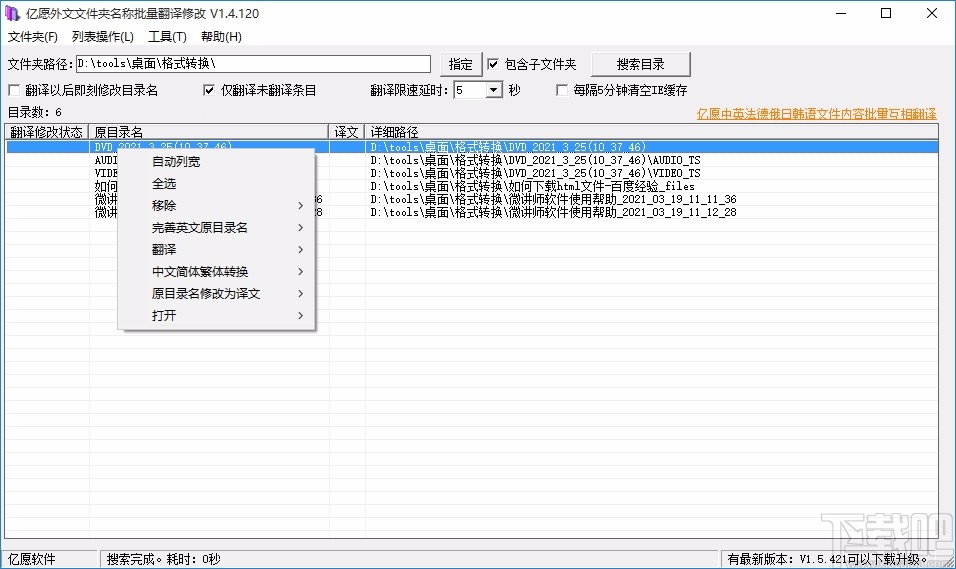Expand the 翻译 submenu
This screenshot has height=569, width=956.
(216, 249)
